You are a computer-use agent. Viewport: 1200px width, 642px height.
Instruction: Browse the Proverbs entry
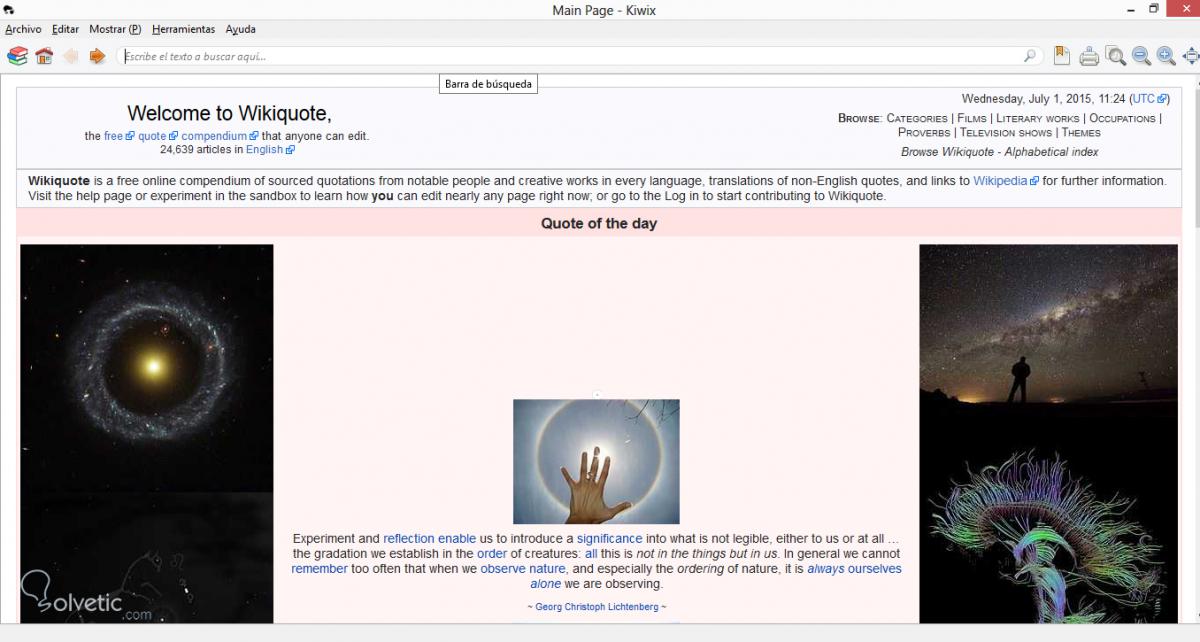(924, 132)
